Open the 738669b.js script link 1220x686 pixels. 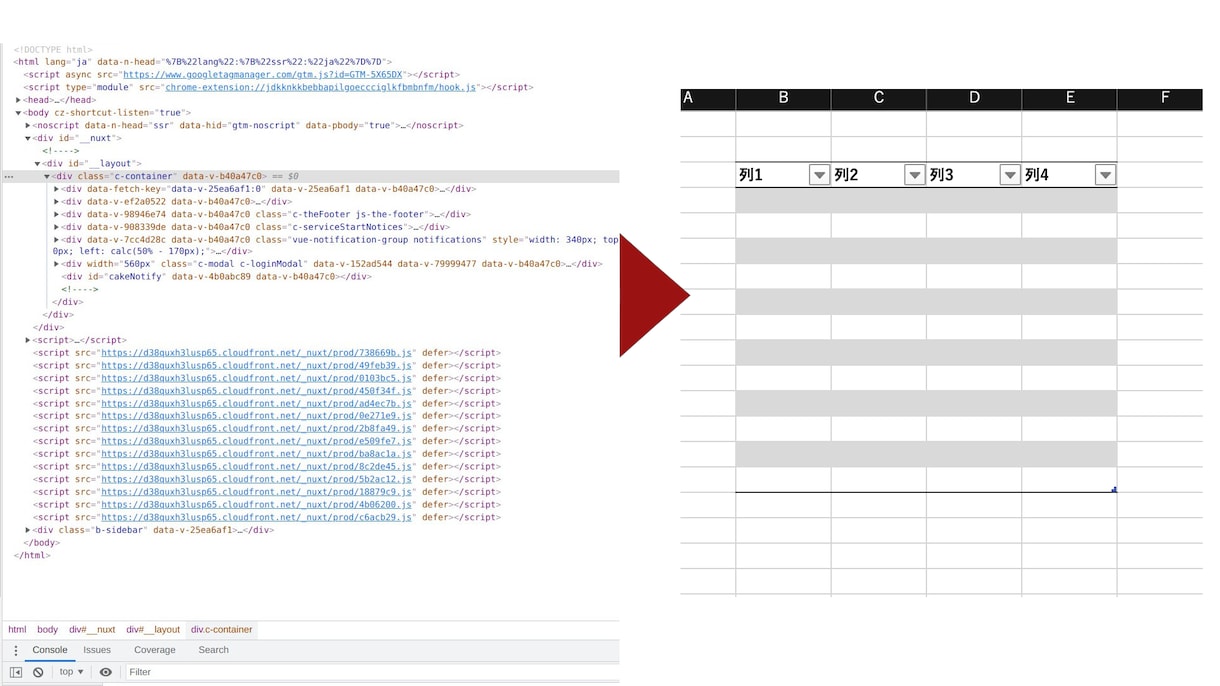click(256, 353)
